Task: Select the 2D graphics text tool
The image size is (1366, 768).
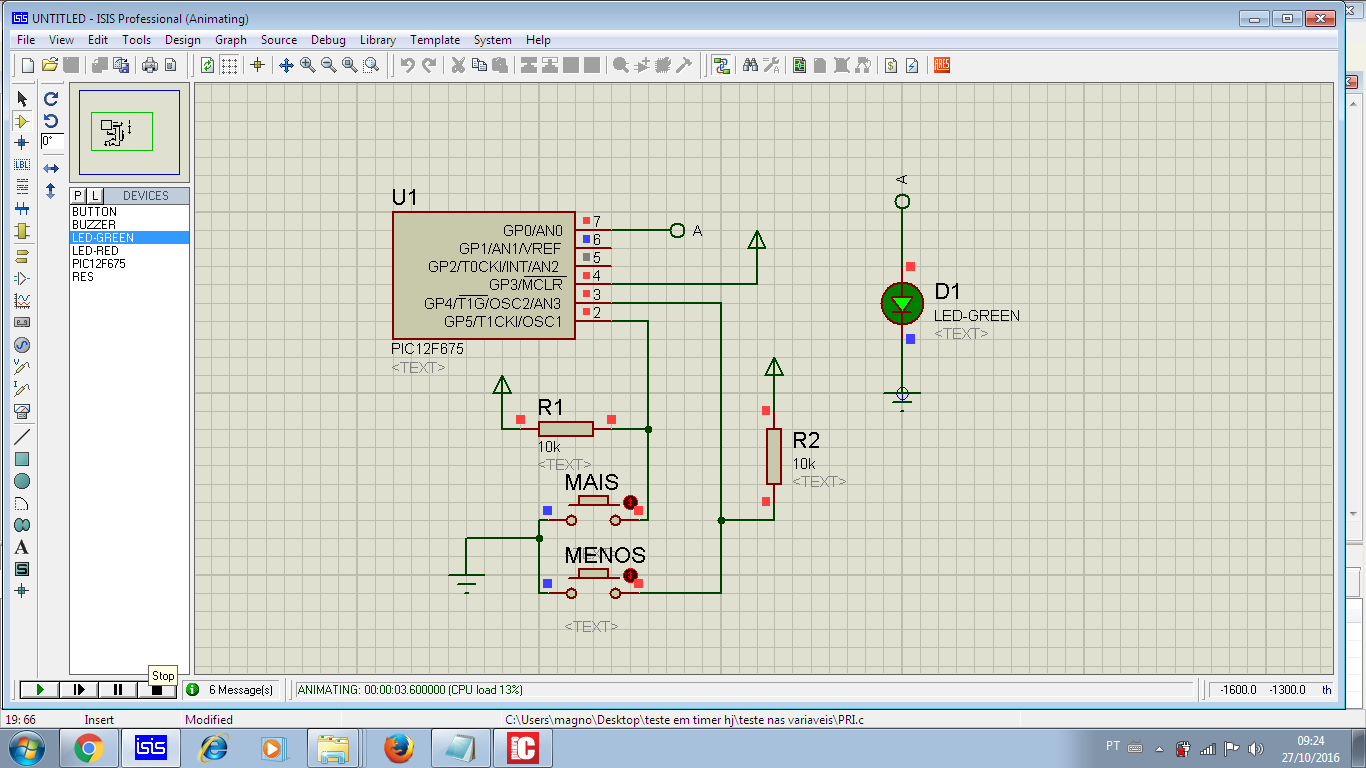Action: pyautogui.click(x=22, y=547)
